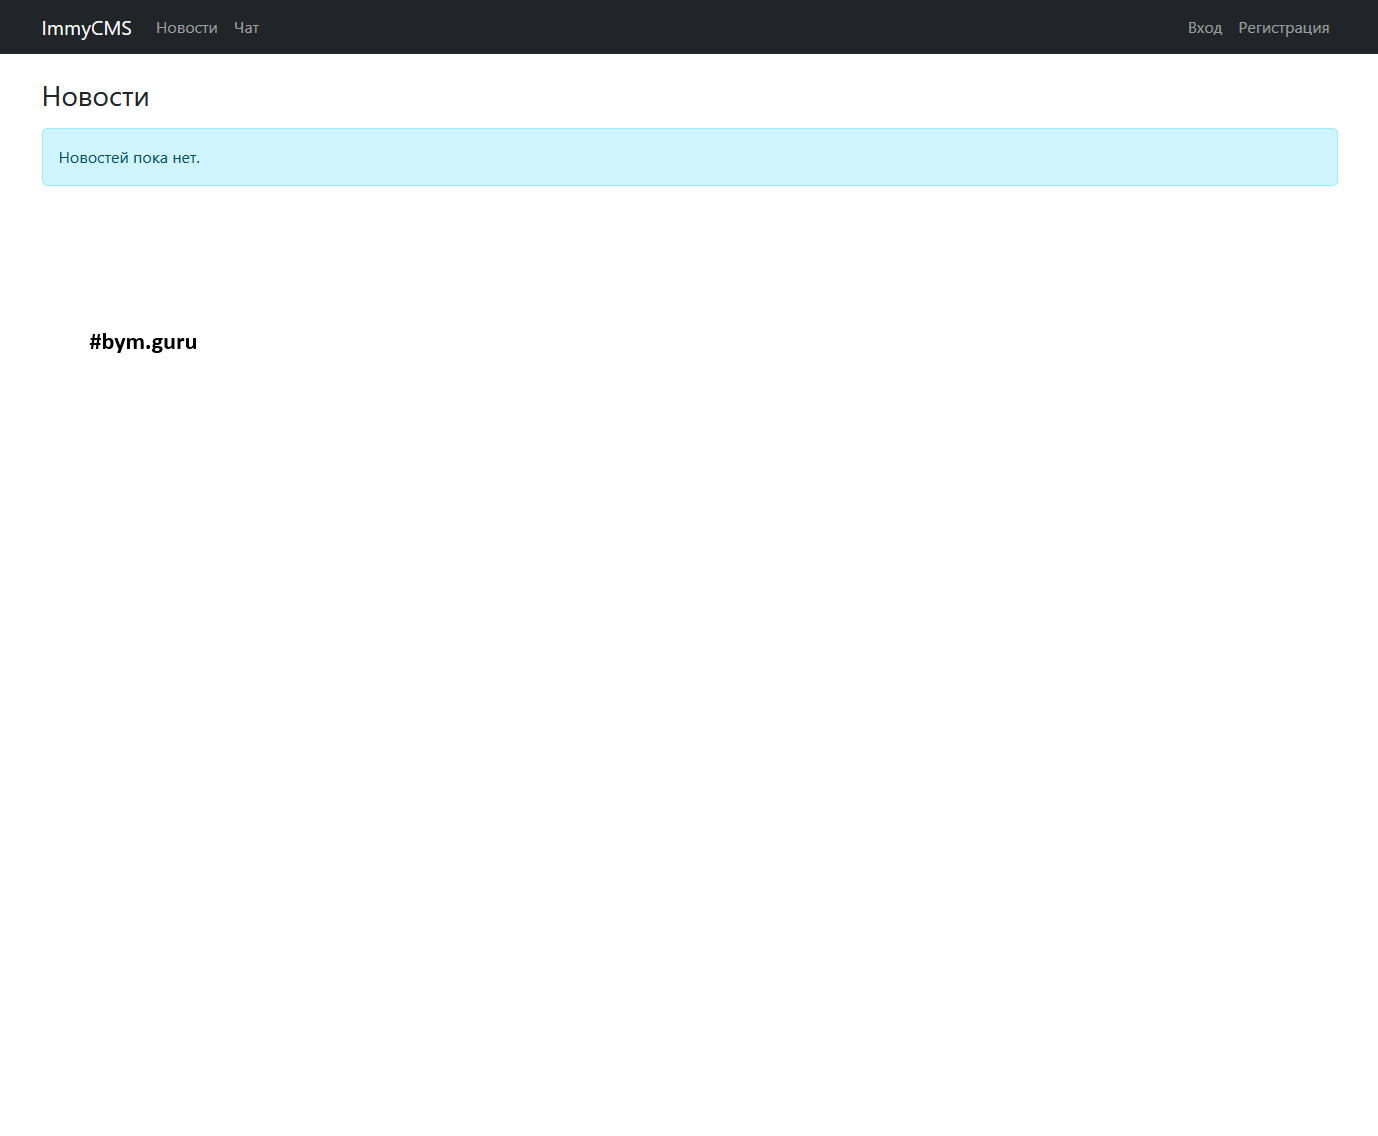The height and width of the screenshot is (1136, 1378).
Task: Click the #bym.guru watermark text
Action: 143,342
